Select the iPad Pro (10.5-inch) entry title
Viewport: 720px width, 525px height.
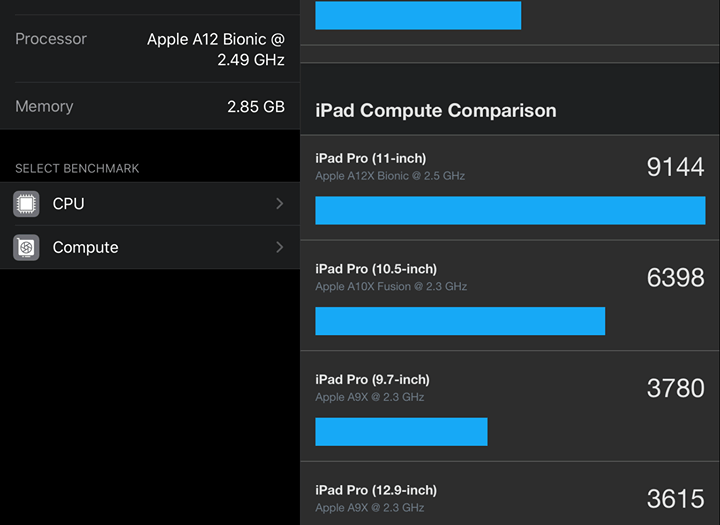point(376,269)
